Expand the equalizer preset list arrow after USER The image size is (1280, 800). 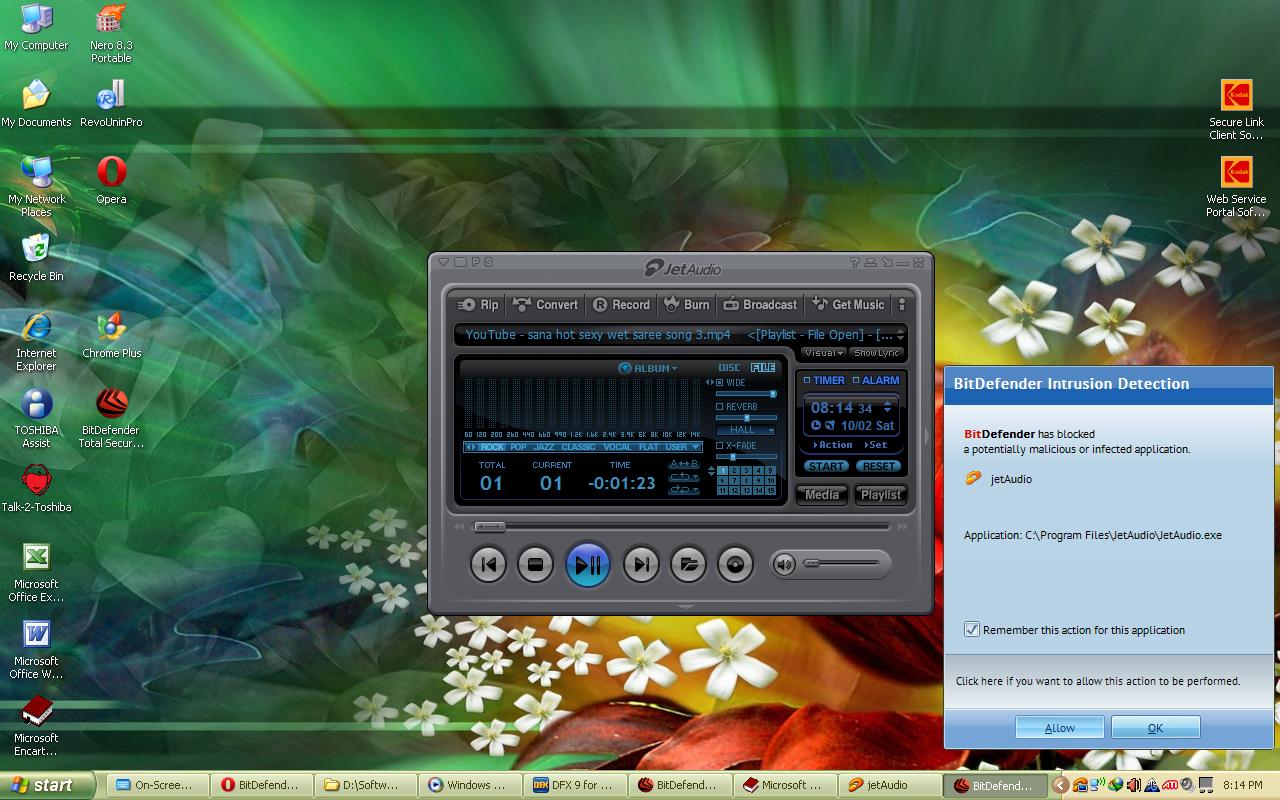pos(696,447)
